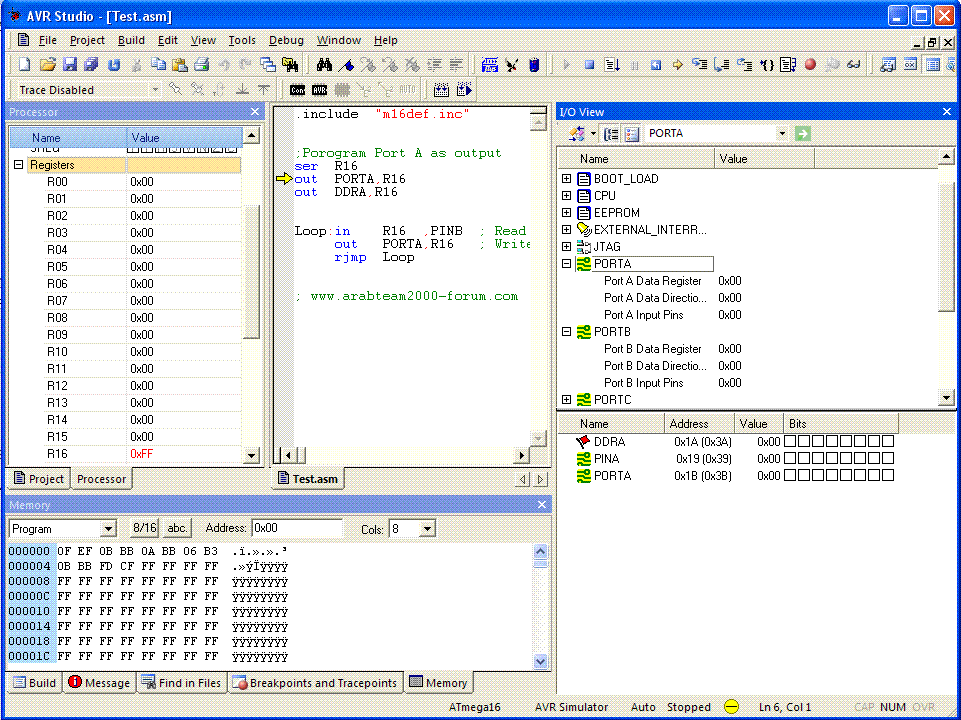
Task: Toggle the first DDRA bit checkbox
Action: (x=790, y=441)
